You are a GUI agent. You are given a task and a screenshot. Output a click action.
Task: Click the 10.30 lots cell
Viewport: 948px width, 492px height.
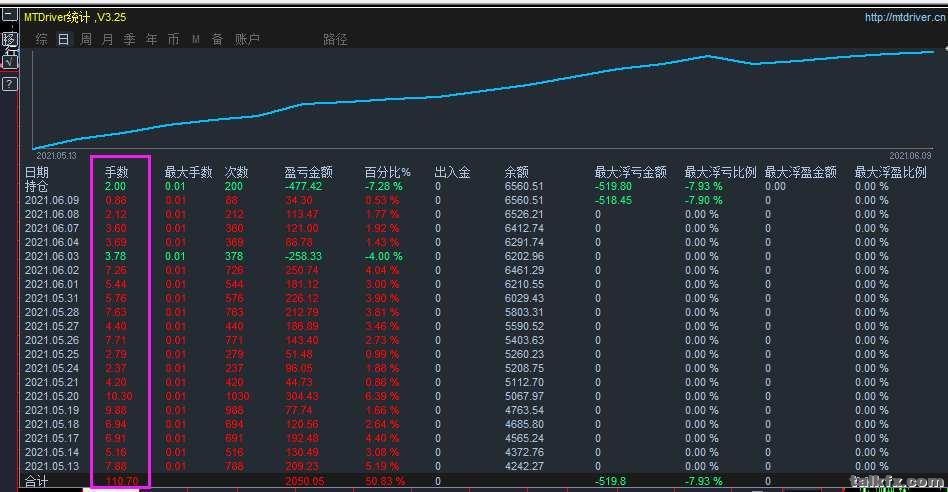click(118, 396)
